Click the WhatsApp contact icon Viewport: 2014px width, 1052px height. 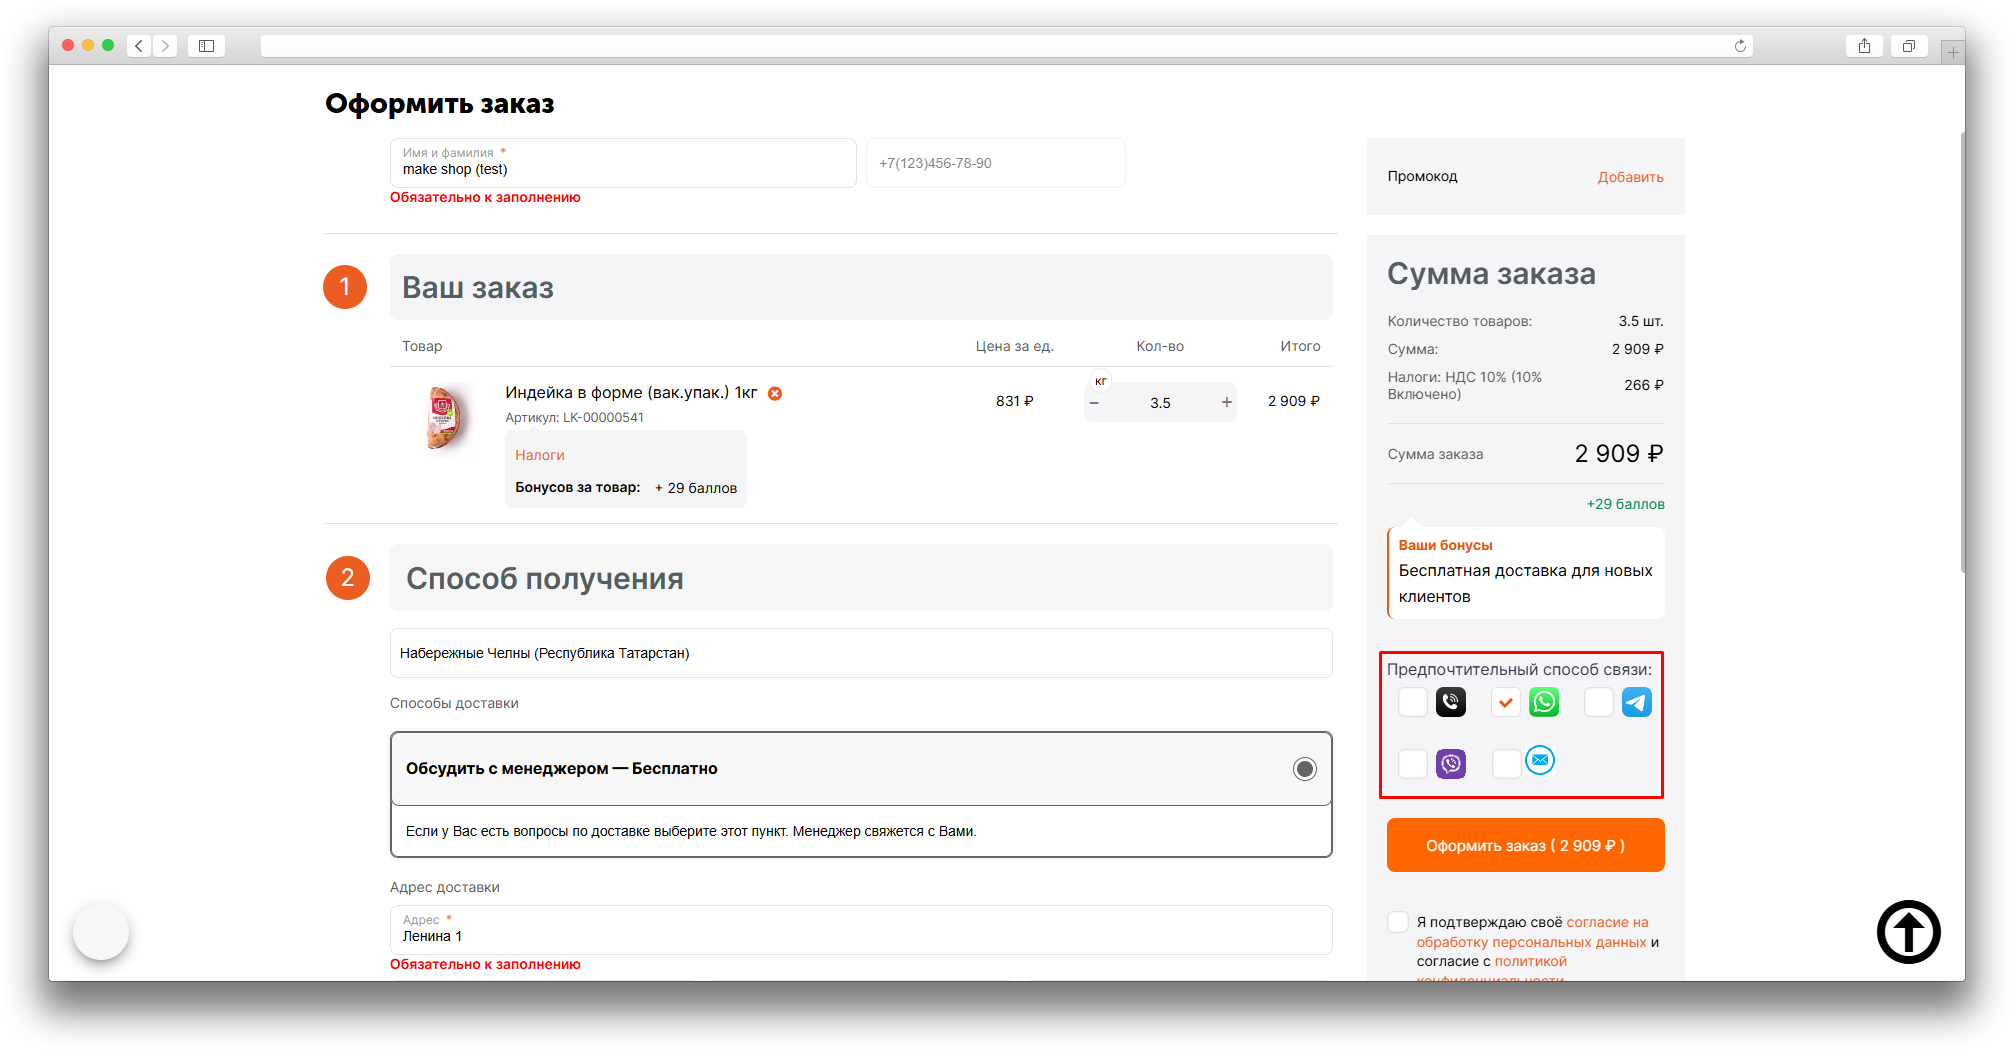pyautogui.click(x=1544, y=703)
